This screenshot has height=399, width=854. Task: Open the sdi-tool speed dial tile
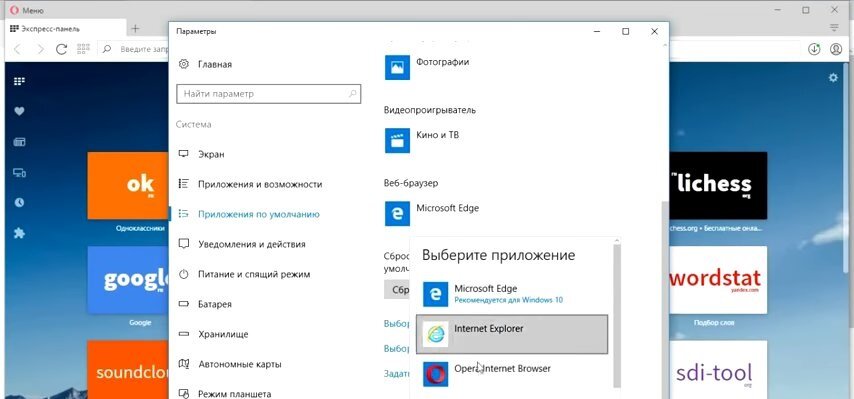pos(718,370)
